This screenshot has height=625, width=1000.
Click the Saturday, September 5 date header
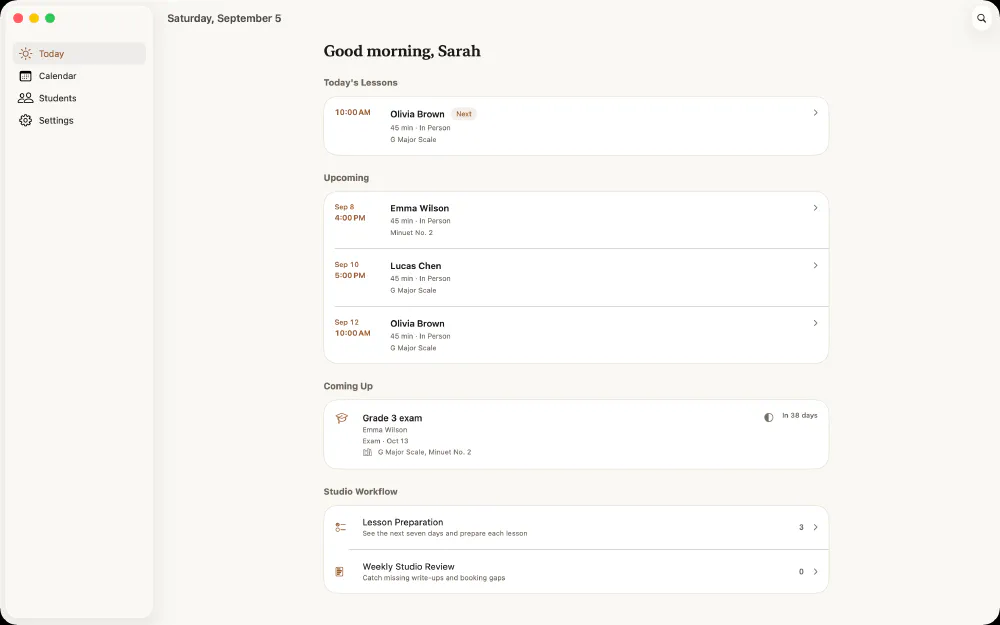(x=224, y=18)
